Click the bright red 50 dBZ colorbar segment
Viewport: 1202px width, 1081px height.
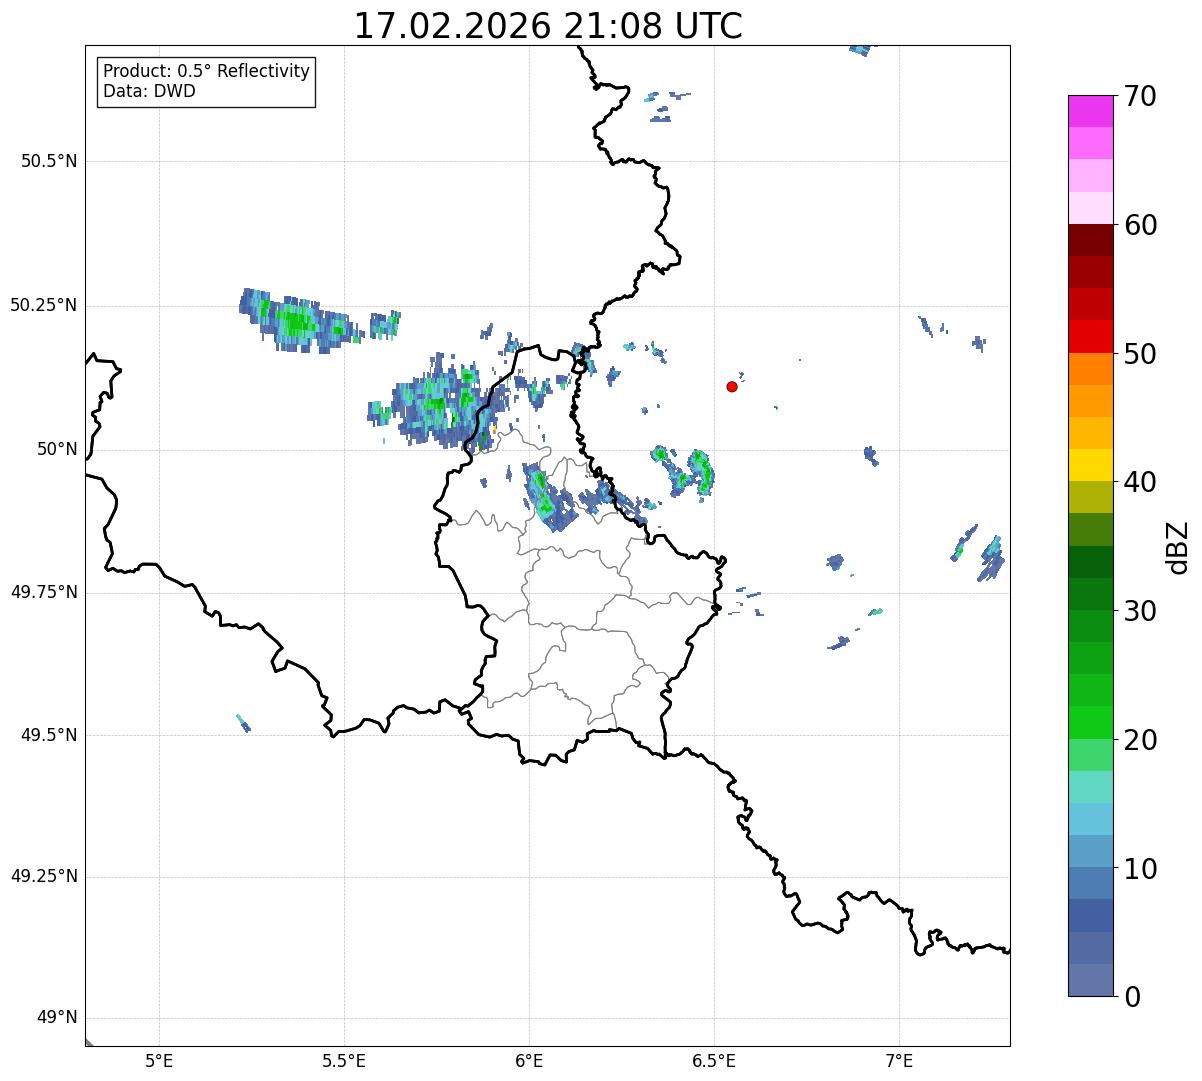click(1090, 337)
